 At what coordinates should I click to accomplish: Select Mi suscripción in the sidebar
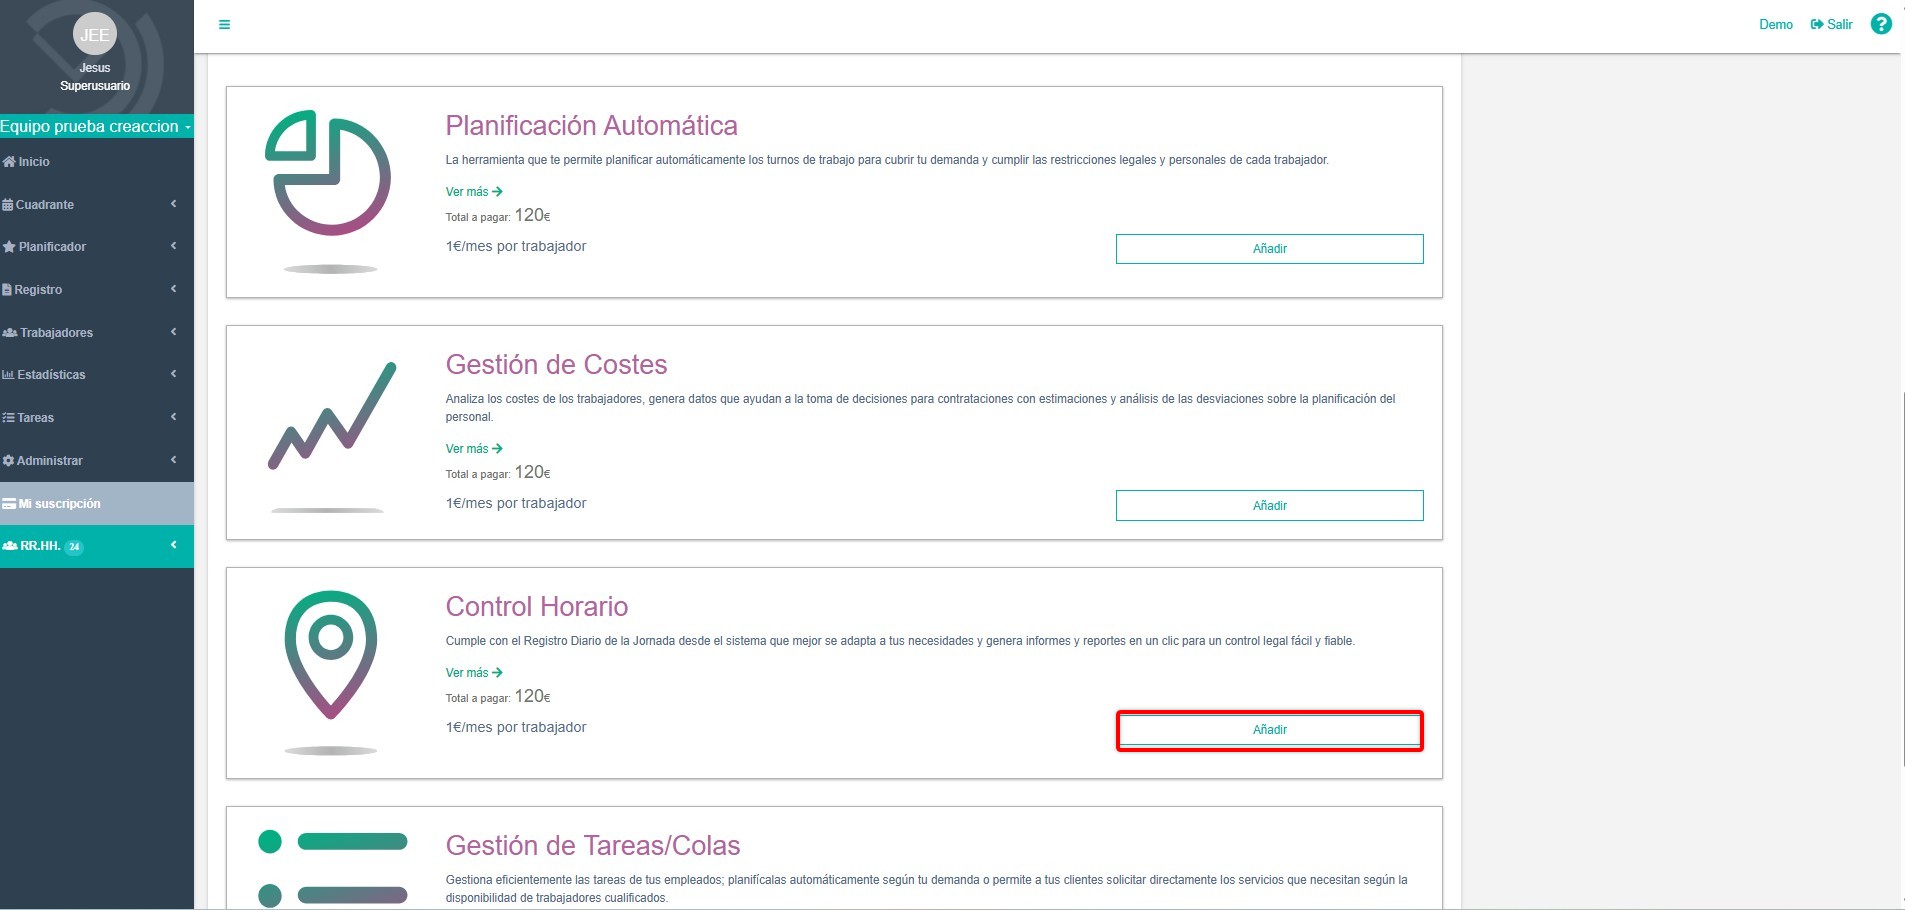click(60, 504)
